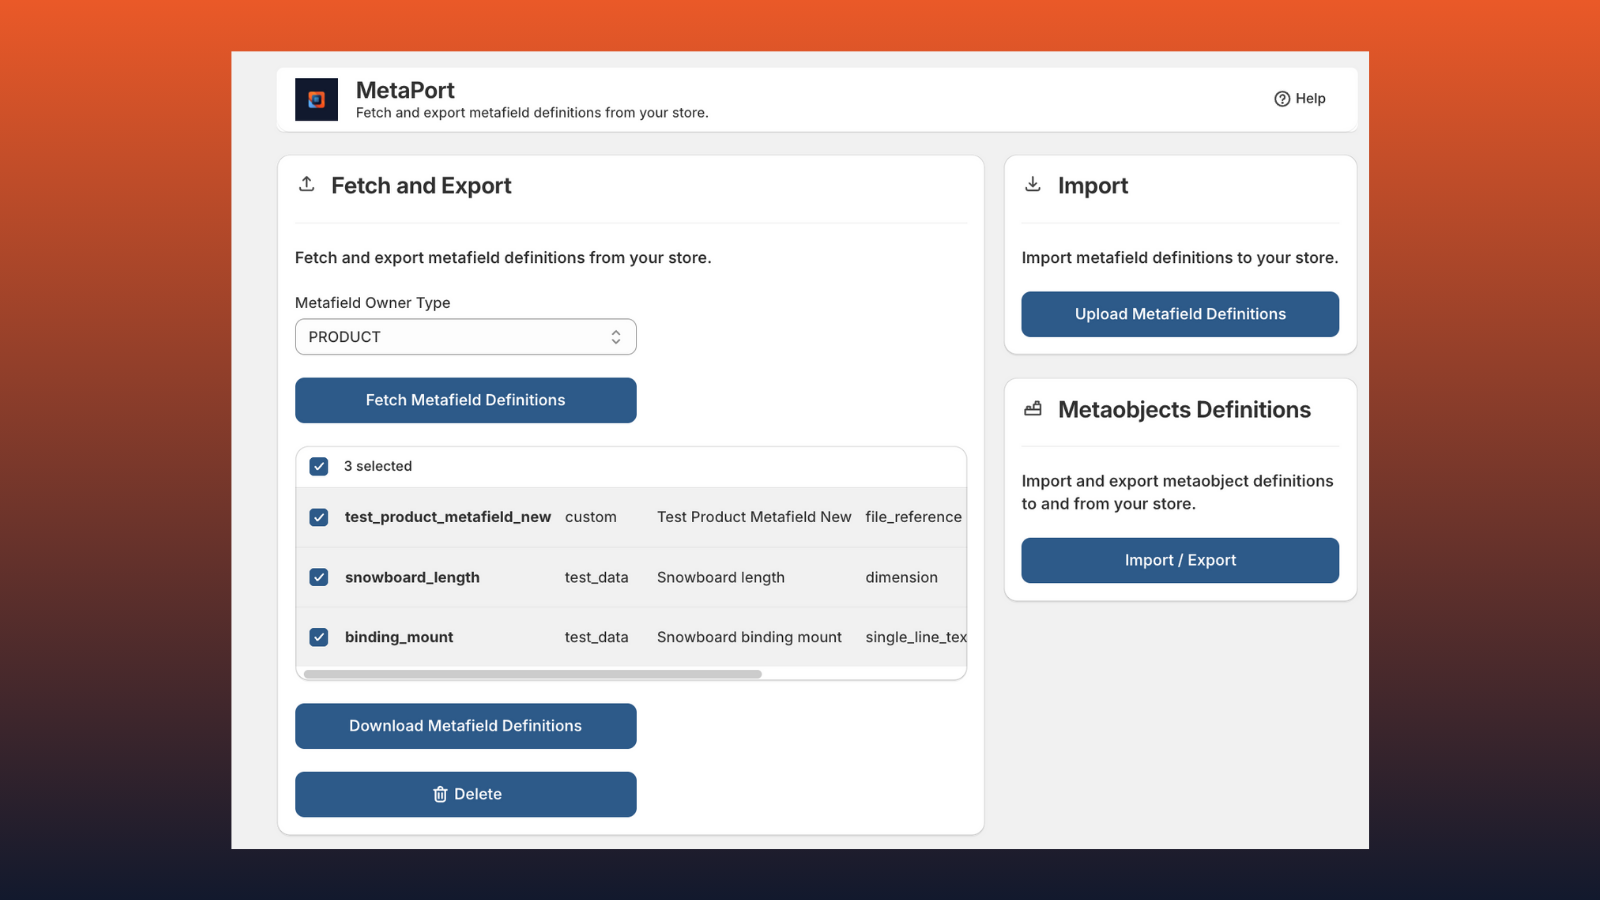Toggle the select-all '3 selected' checkbox
Image resolution: width=1600 pixels, height=900 pixels.
[319, 466]
